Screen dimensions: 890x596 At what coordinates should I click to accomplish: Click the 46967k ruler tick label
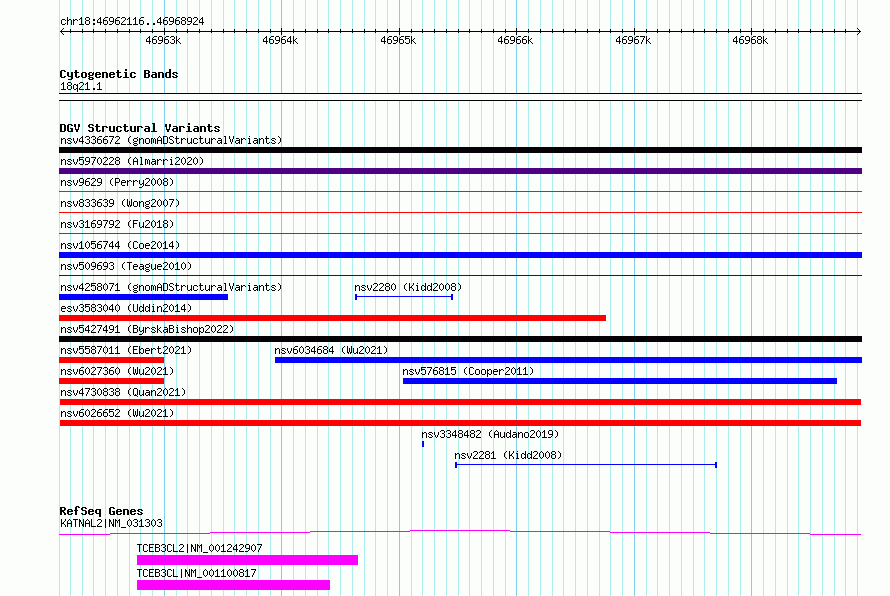pyautogui.click(x=633, y=40)
